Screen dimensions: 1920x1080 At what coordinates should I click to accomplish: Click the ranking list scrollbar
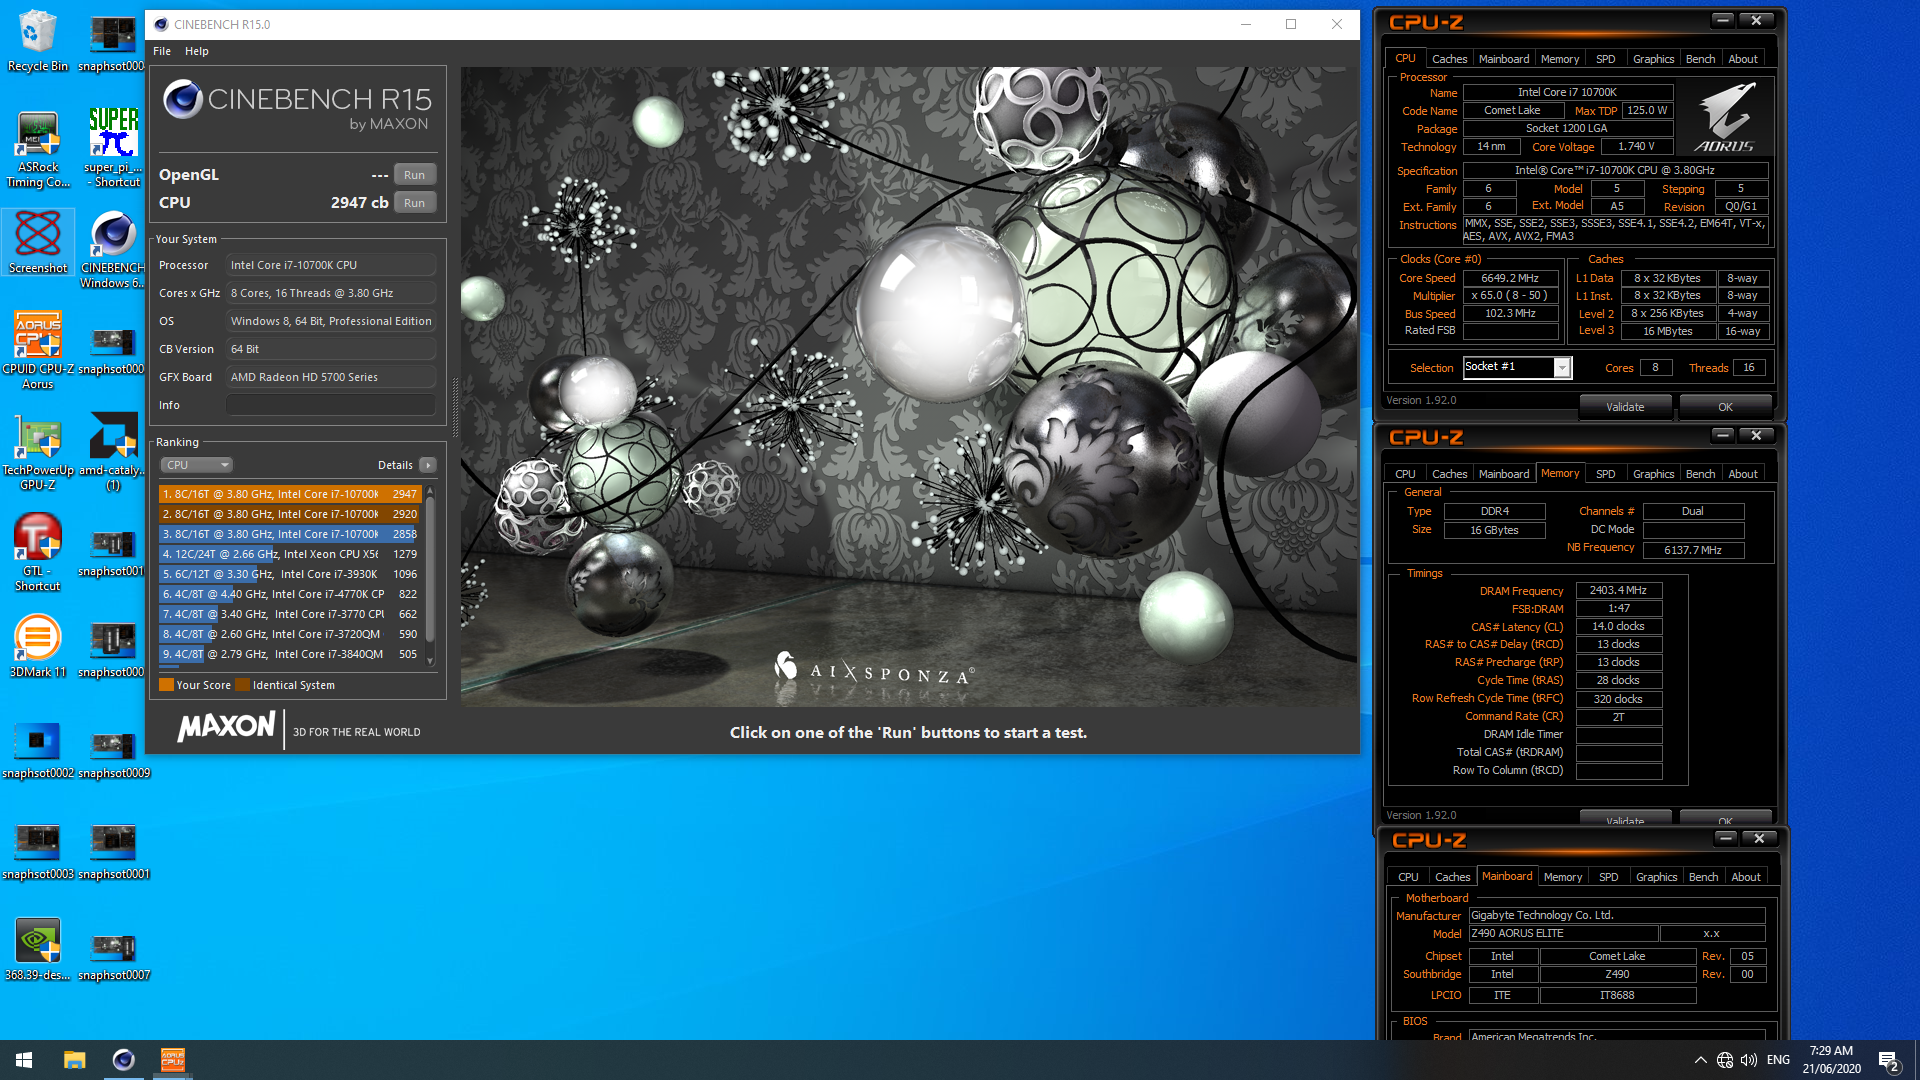(430, 570)
